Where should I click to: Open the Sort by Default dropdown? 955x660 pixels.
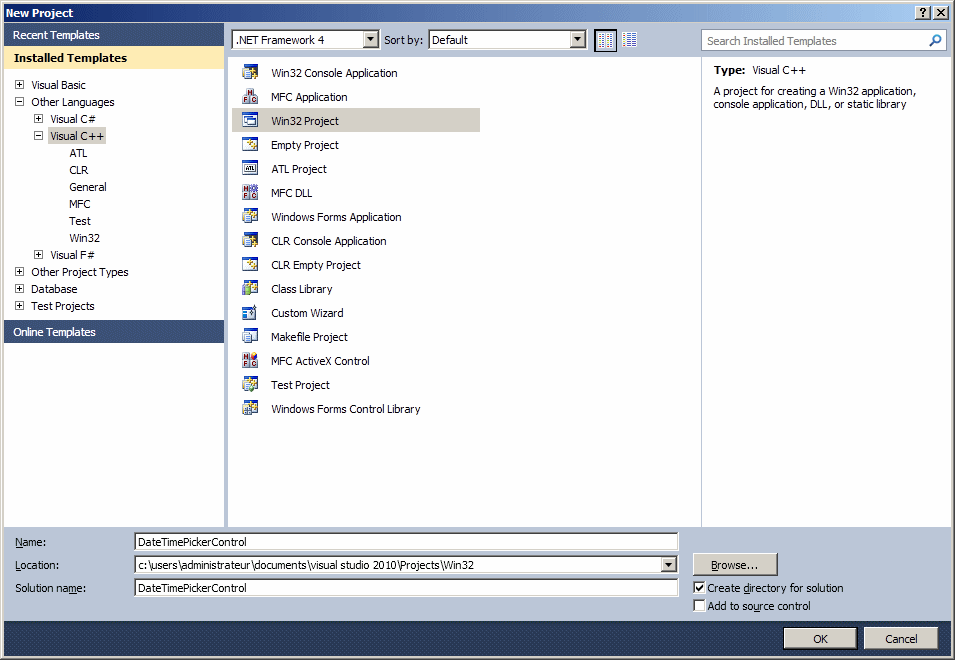(577, 40)
